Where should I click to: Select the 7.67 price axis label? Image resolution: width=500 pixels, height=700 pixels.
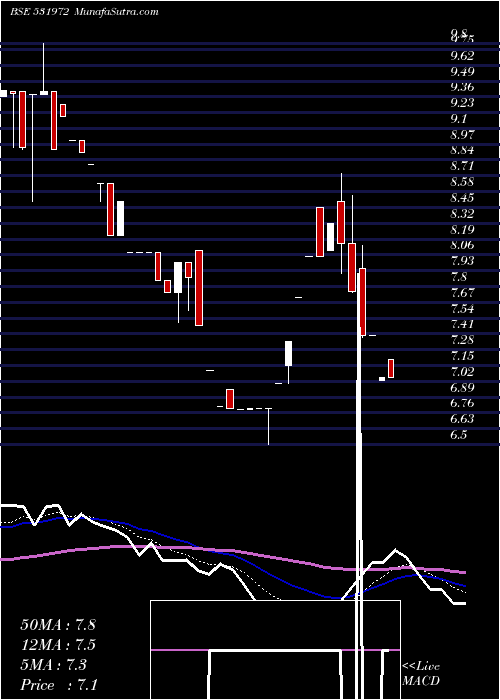(462, 293)
